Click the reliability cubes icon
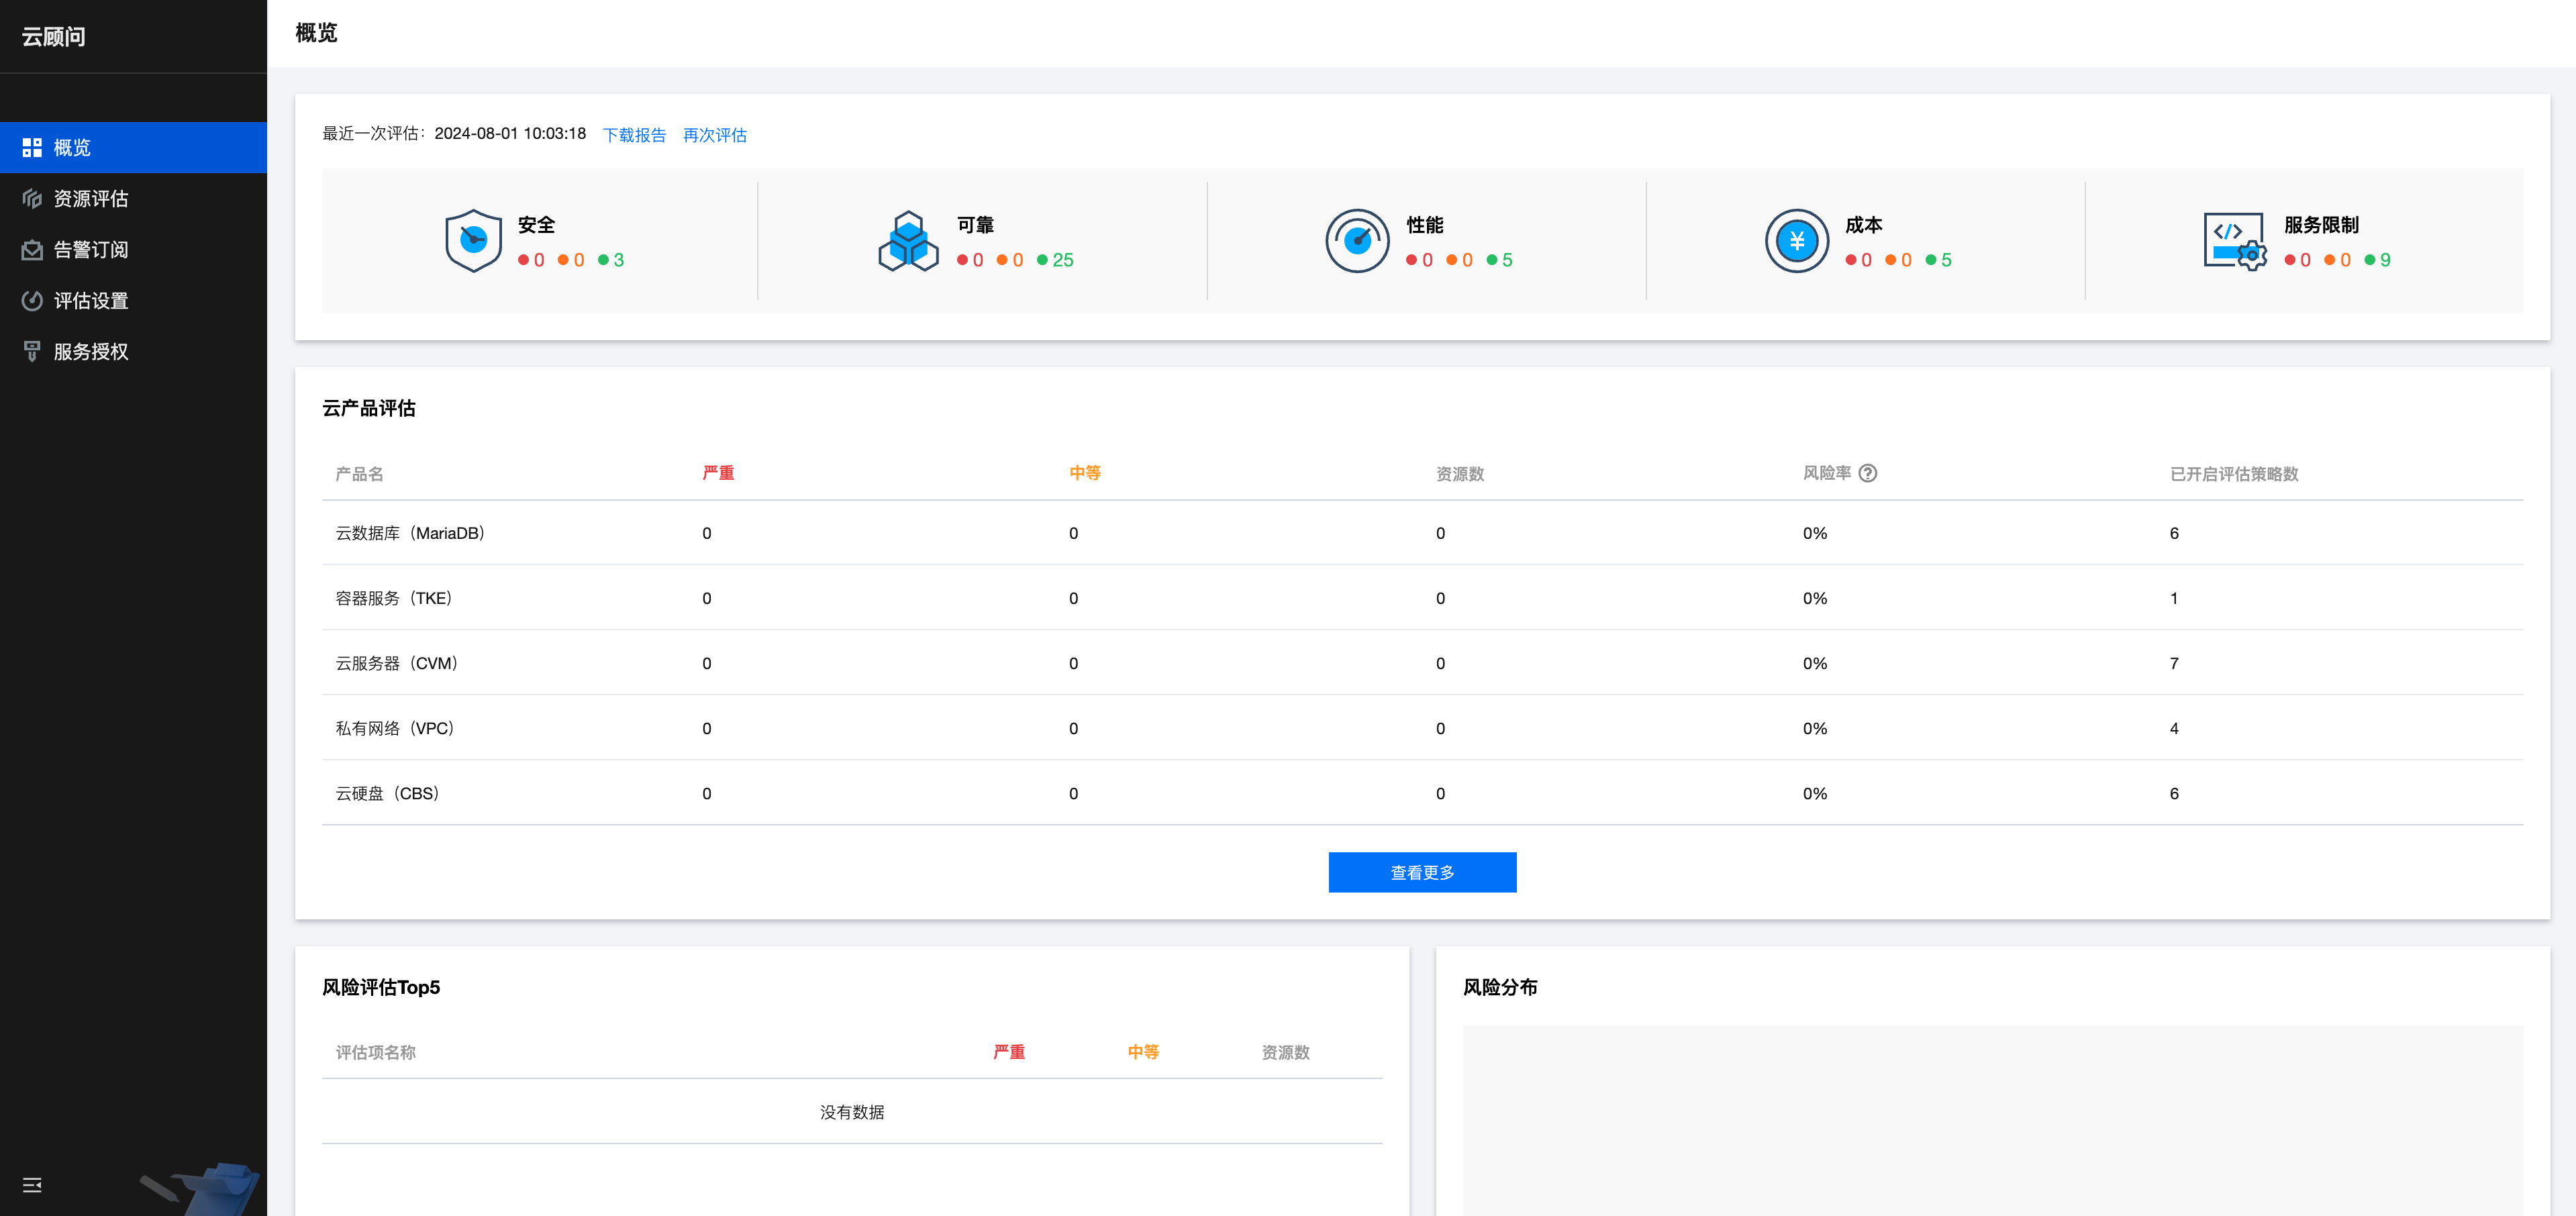Image resolution: width=2576 pixels, height=1216 pixels. tap(908, 240)
